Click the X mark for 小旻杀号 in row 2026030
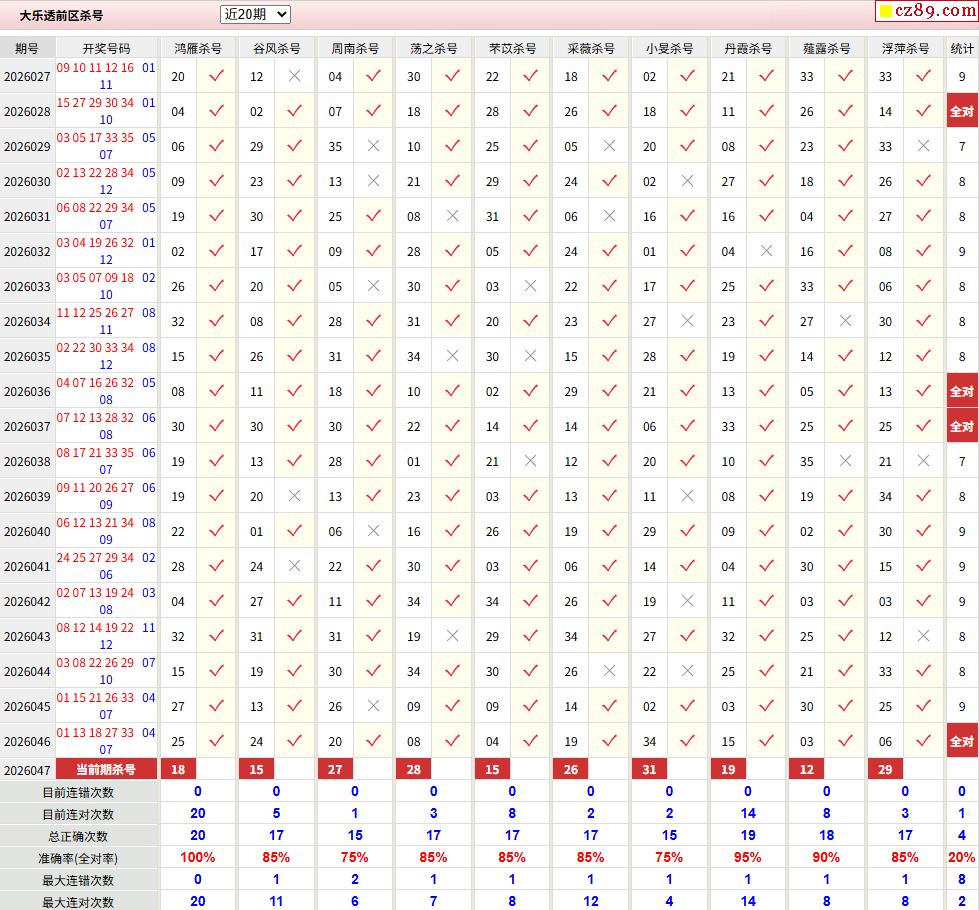 pyautogui.click(x=687, y=181)
